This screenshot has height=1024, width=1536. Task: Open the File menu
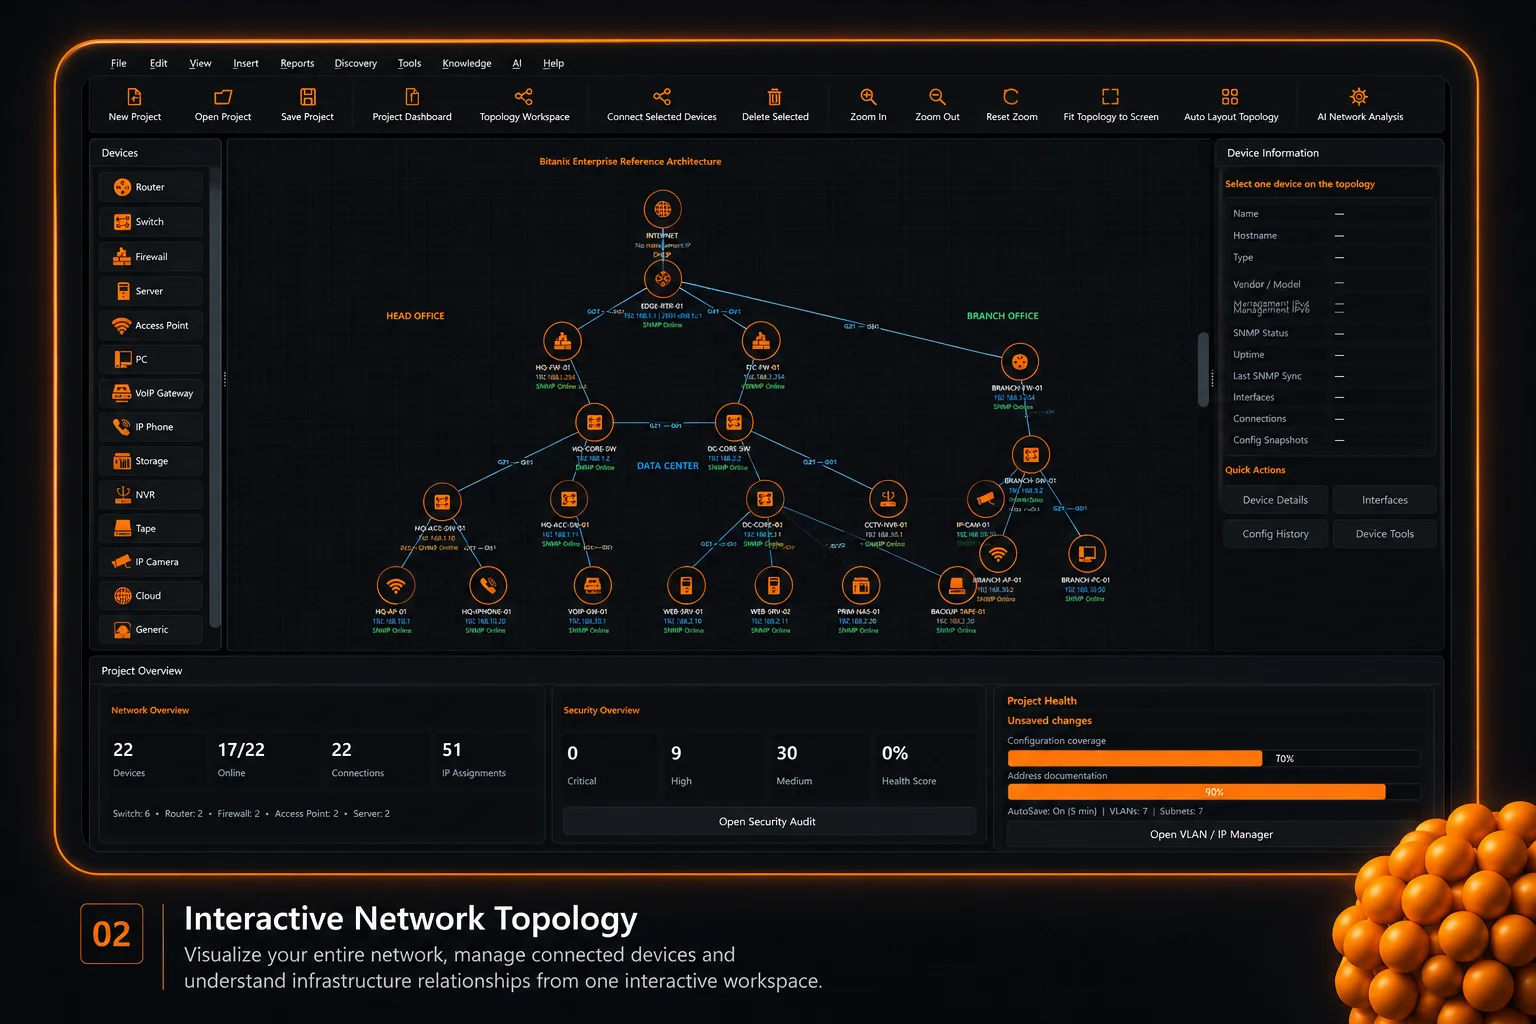coord(119,63)
